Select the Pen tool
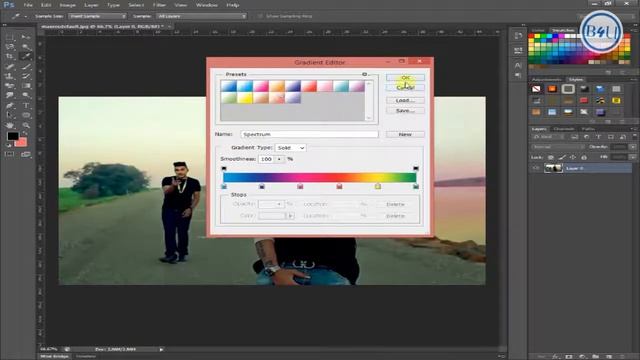640x360 pixels. (10, 105)
